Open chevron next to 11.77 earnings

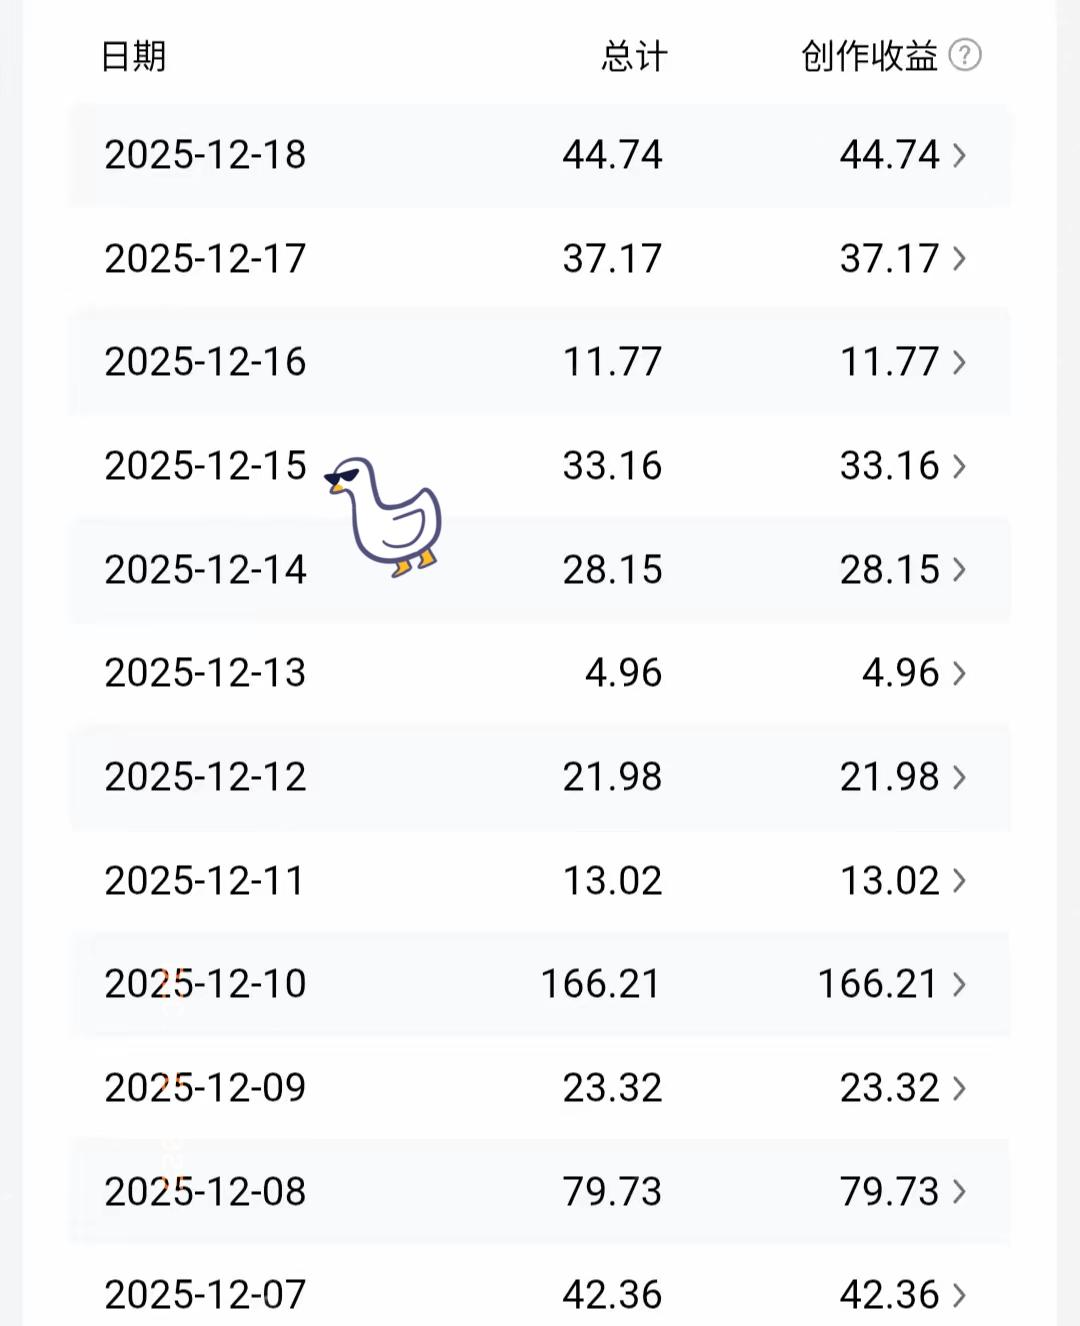coord(959,362)
